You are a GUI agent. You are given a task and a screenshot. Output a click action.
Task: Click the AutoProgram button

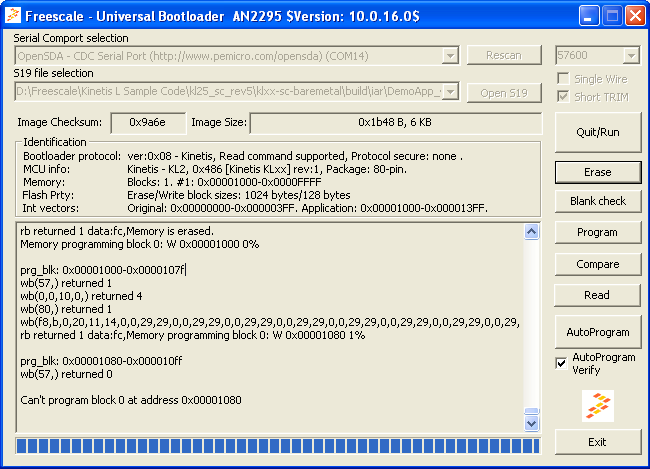pyautogui.click(x=598, y=332)
